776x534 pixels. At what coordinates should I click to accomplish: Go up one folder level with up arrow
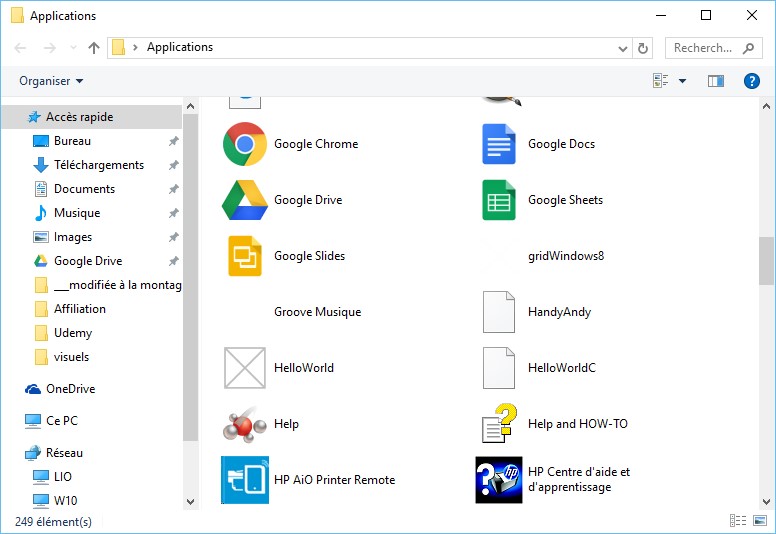point(94,48)
